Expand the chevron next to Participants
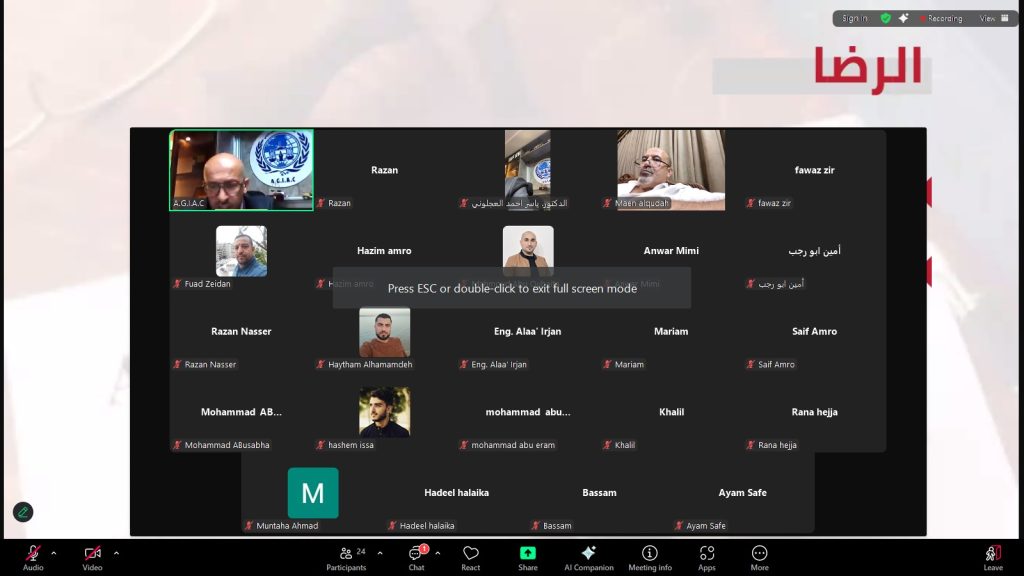The width and height of the screenshot is (1024, 576). [379, 553]
